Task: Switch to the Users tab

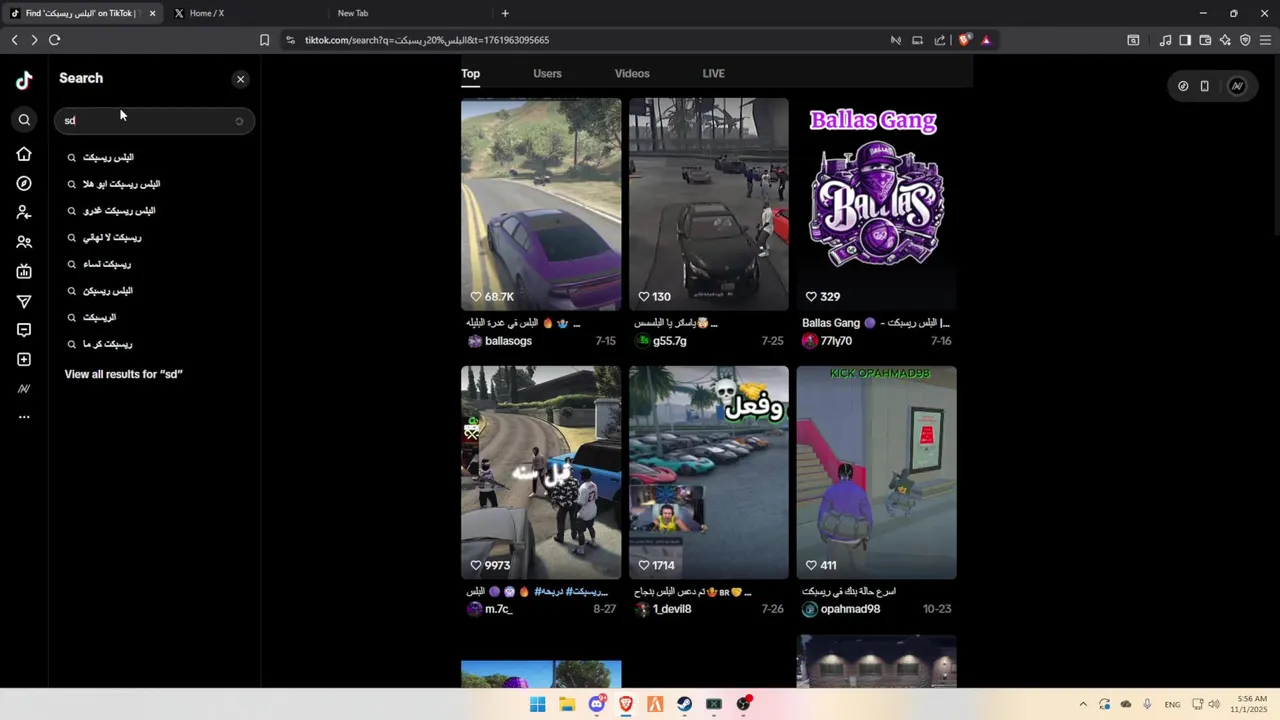Action: (547, 74)
